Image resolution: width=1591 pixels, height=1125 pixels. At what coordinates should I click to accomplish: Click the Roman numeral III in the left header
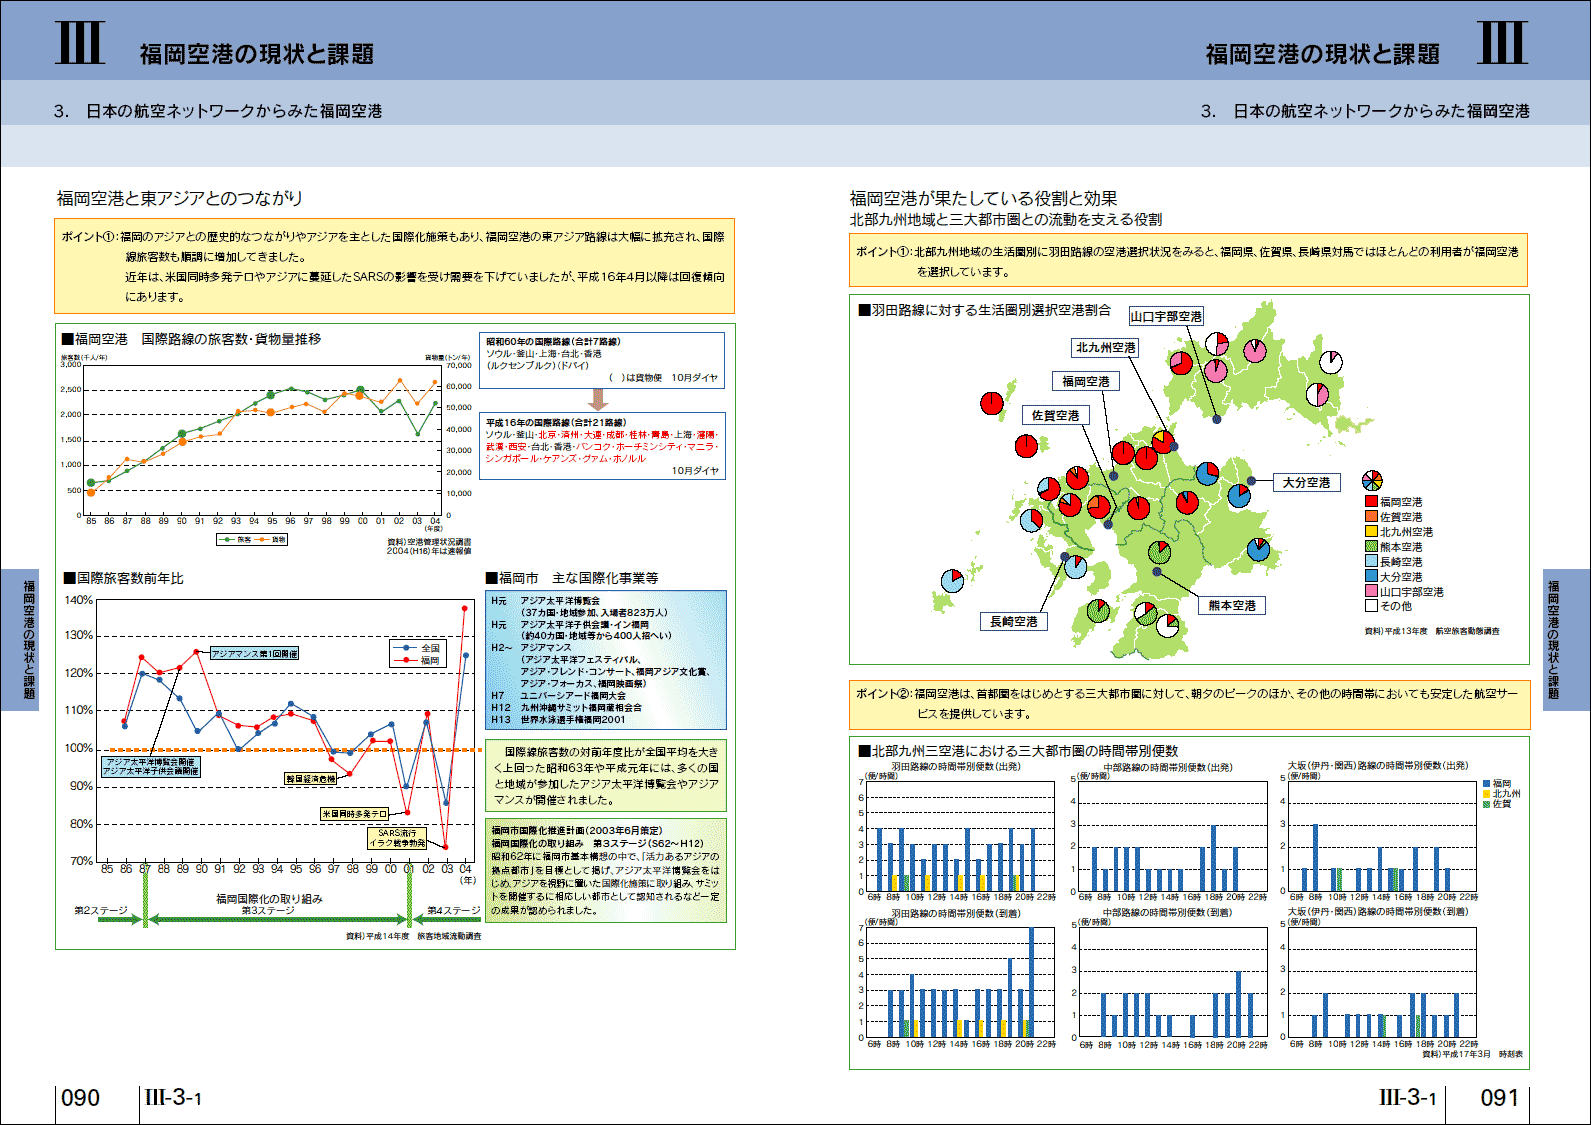coord(80,42)
